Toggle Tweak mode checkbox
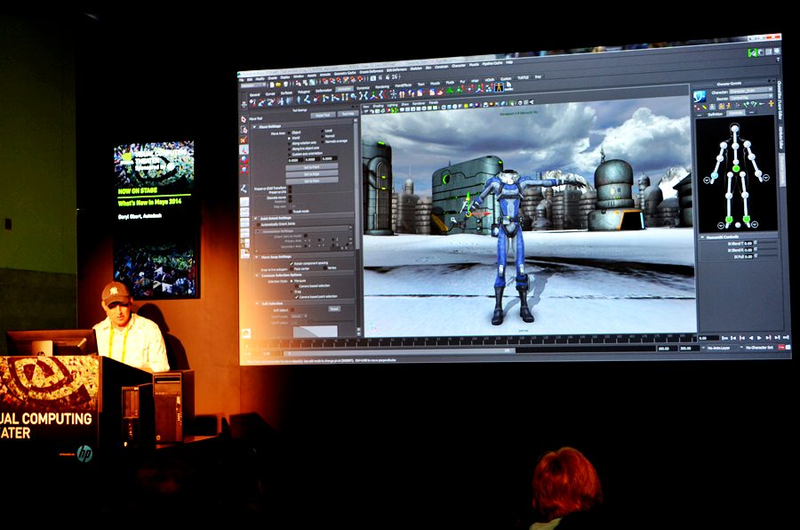Image resolution: width=800 pixels, height=530 pixels. point(290,211)
